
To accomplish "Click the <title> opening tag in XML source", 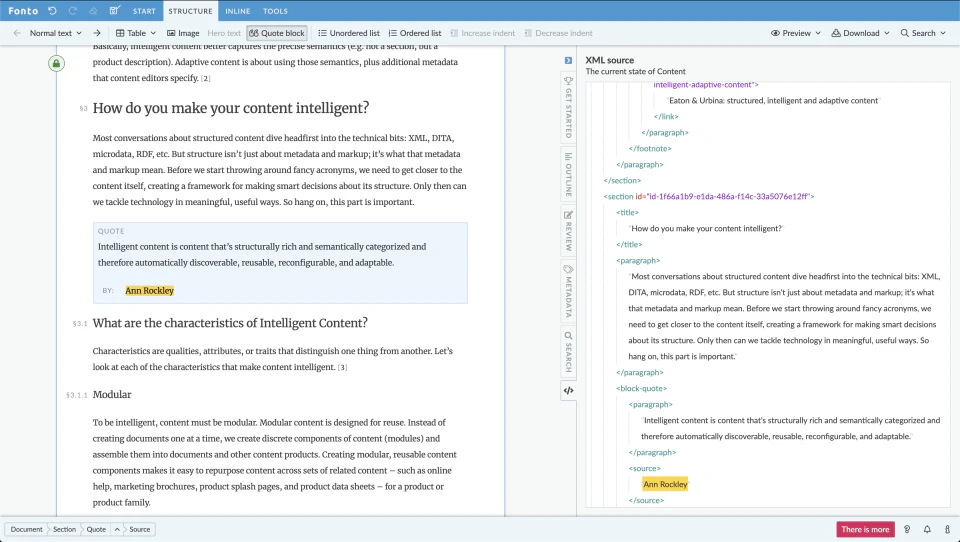I will point(628,213).
